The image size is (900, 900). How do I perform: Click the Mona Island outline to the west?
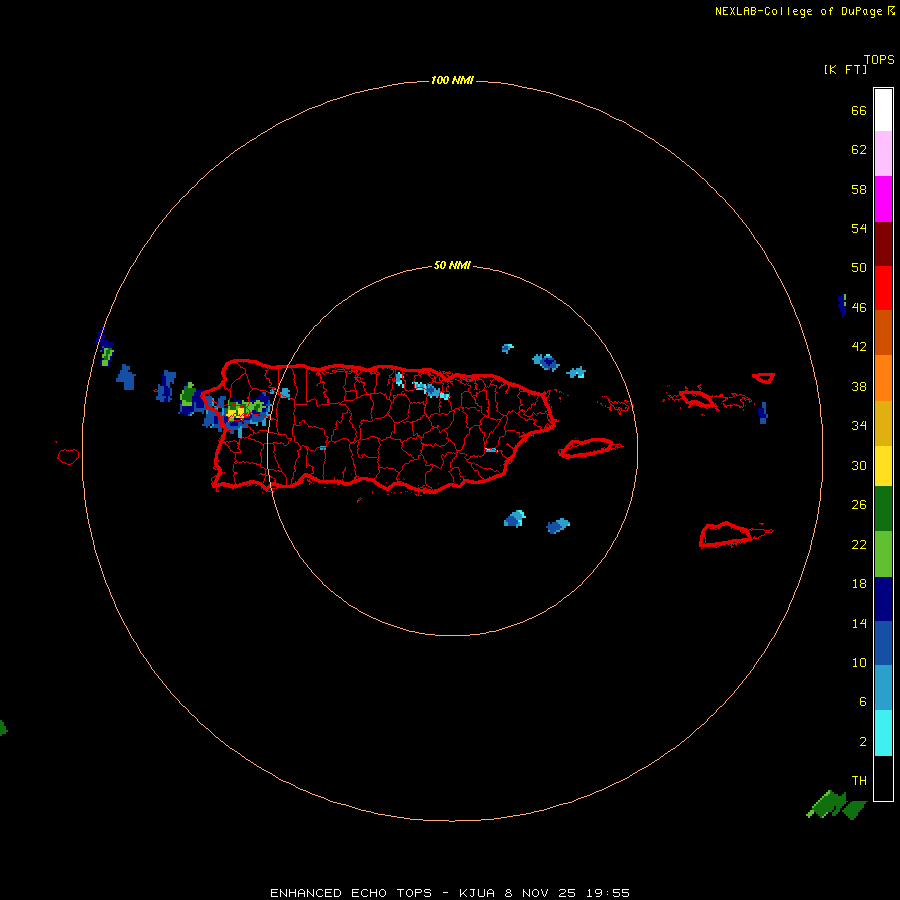[68, 456]
